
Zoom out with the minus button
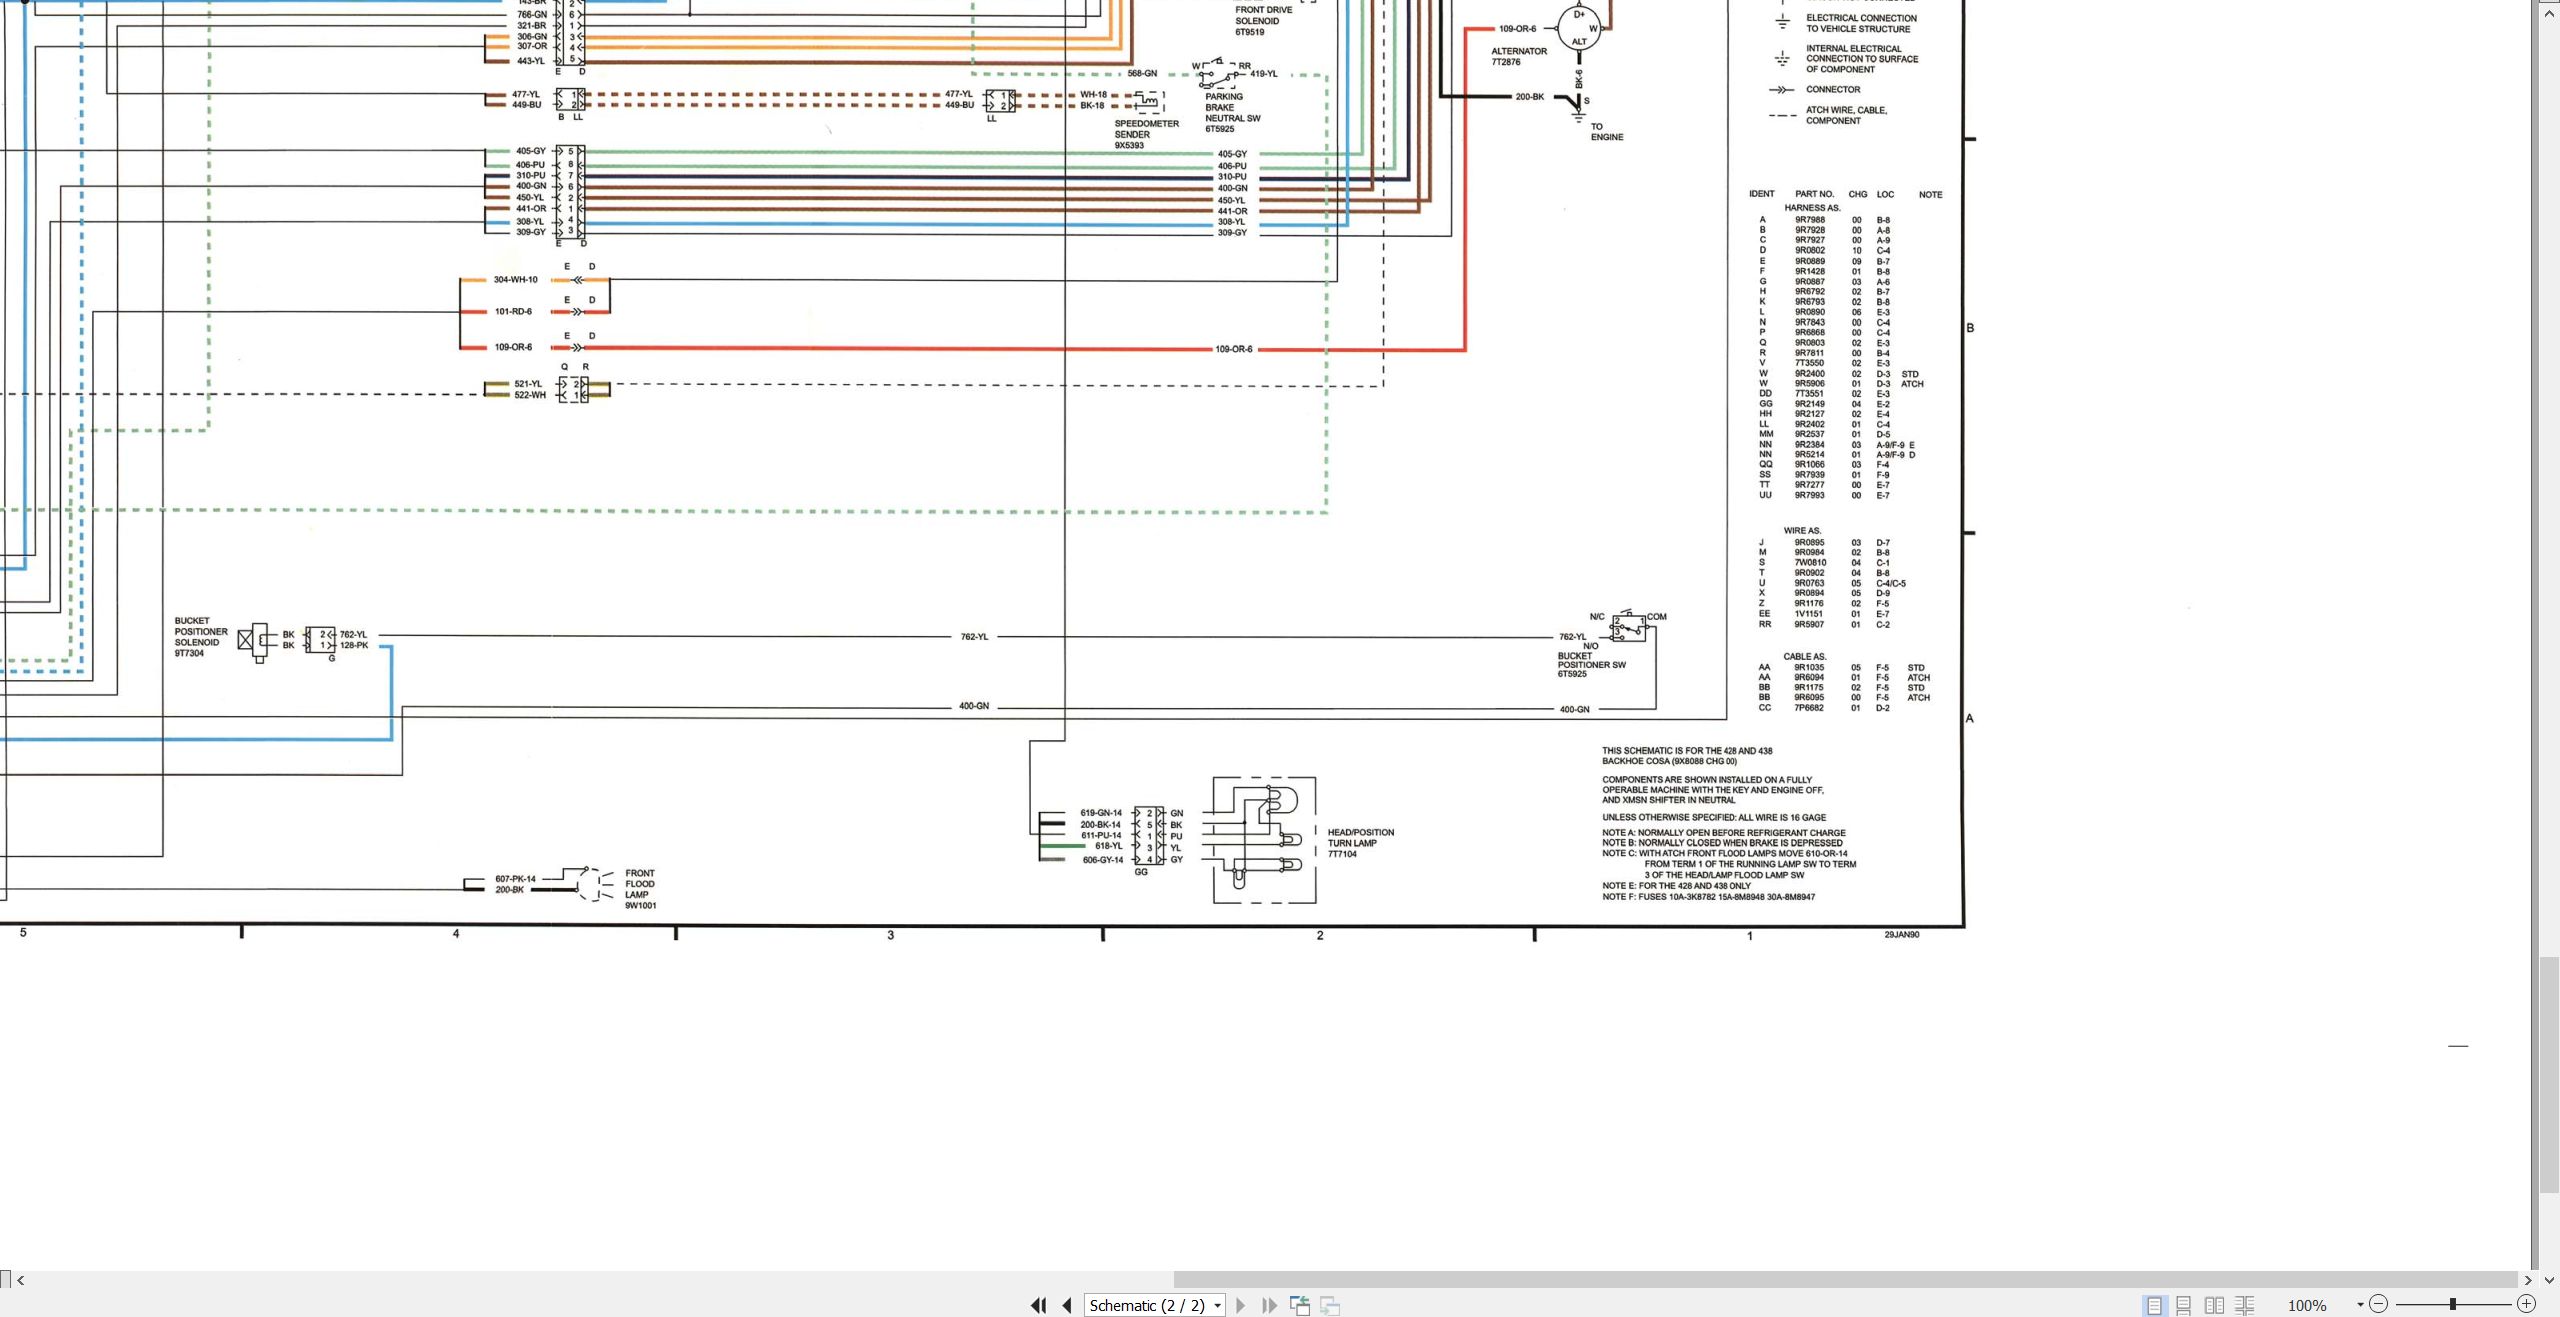[x=2379, y=1304]
